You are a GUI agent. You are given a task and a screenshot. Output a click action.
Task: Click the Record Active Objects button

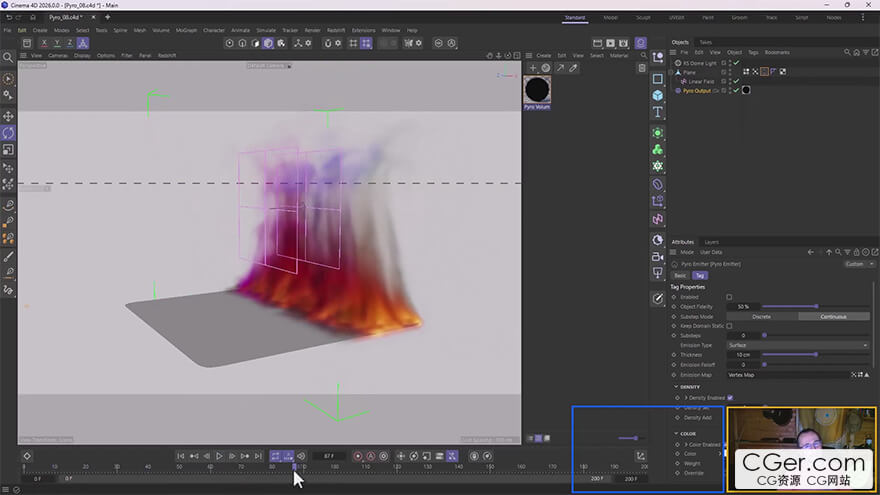[x=358, y=456]
